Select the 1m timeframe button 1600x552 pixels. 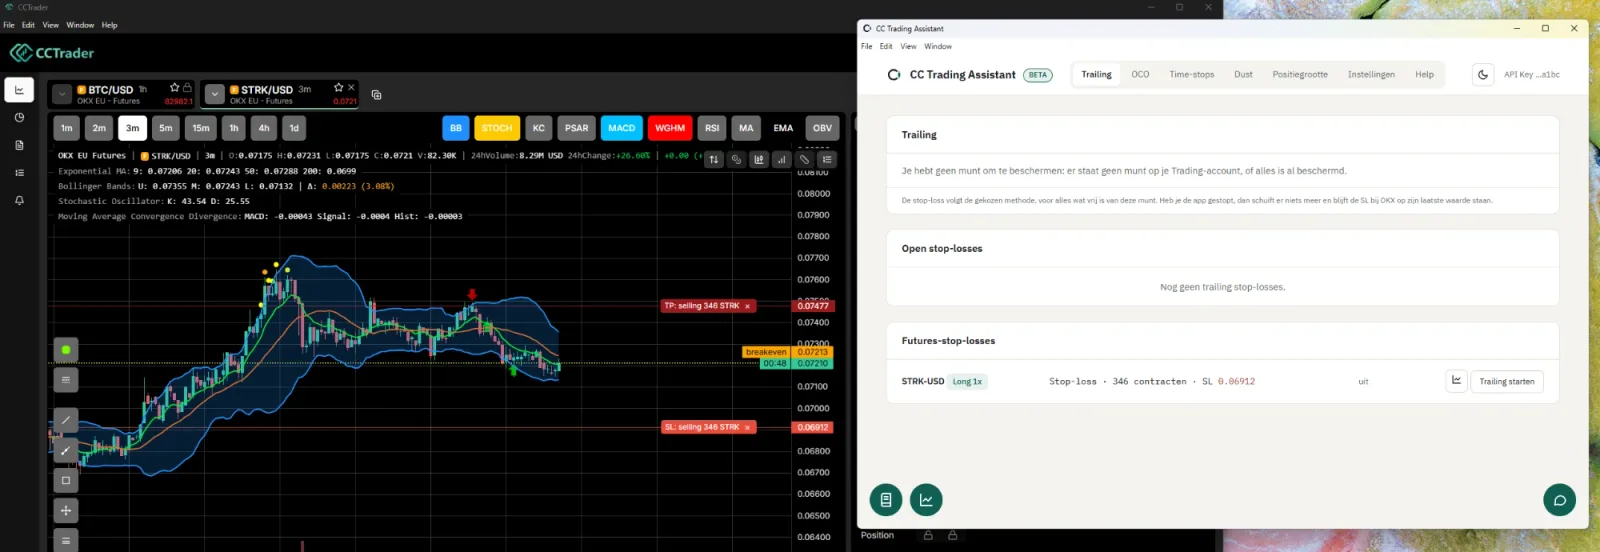coord(67,128)
